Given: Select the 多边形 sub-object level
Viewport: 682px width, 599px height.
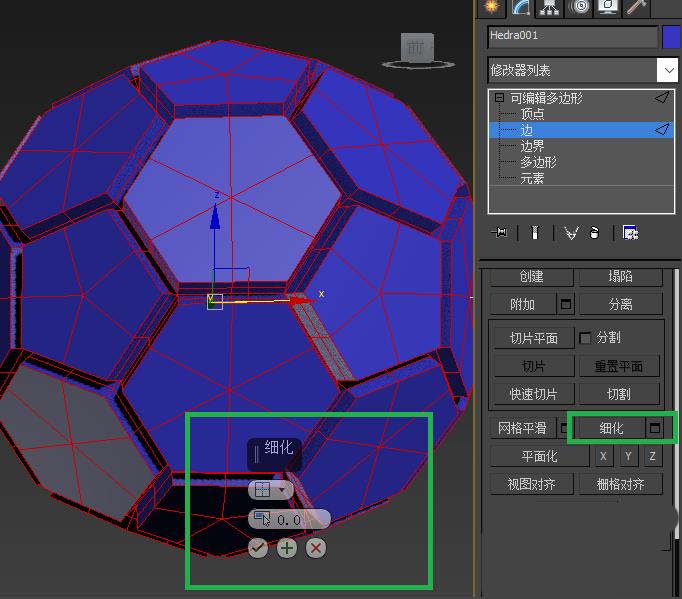Looking at the screenshot, I should 538,162.
